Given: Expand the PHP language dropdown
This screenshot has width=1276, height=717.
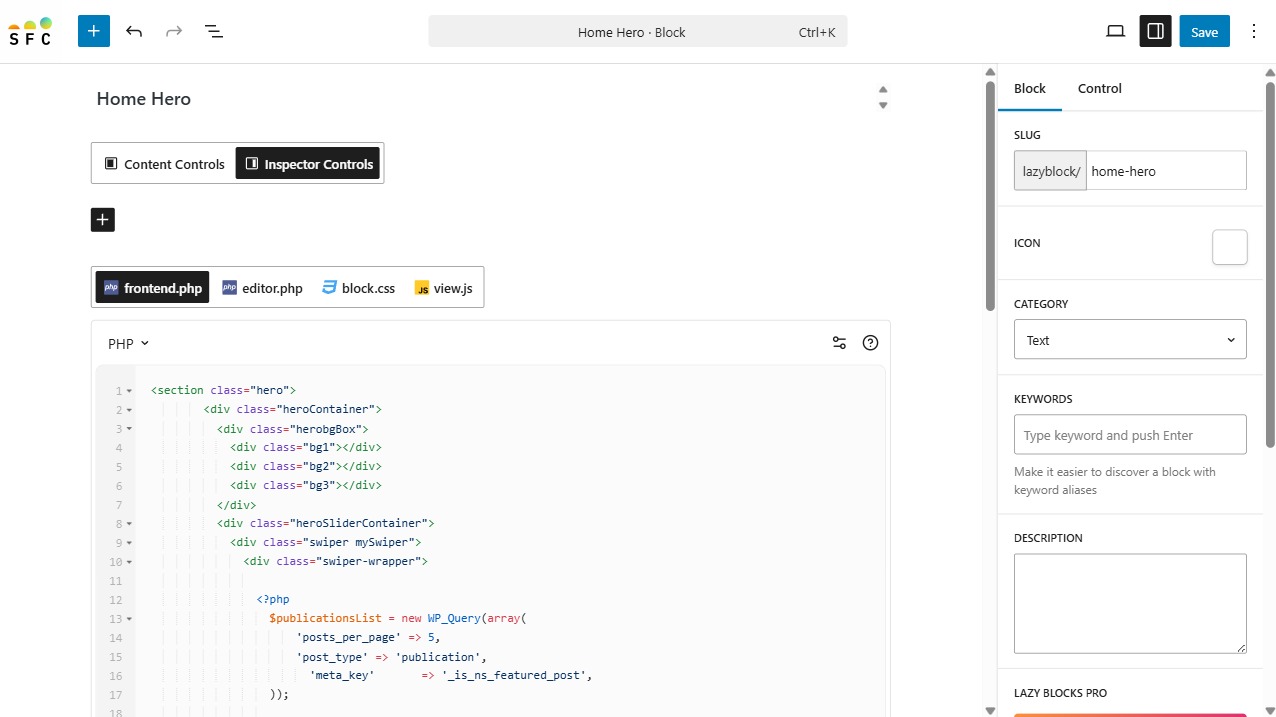Looking at the screenshot, I should [128, 343].
